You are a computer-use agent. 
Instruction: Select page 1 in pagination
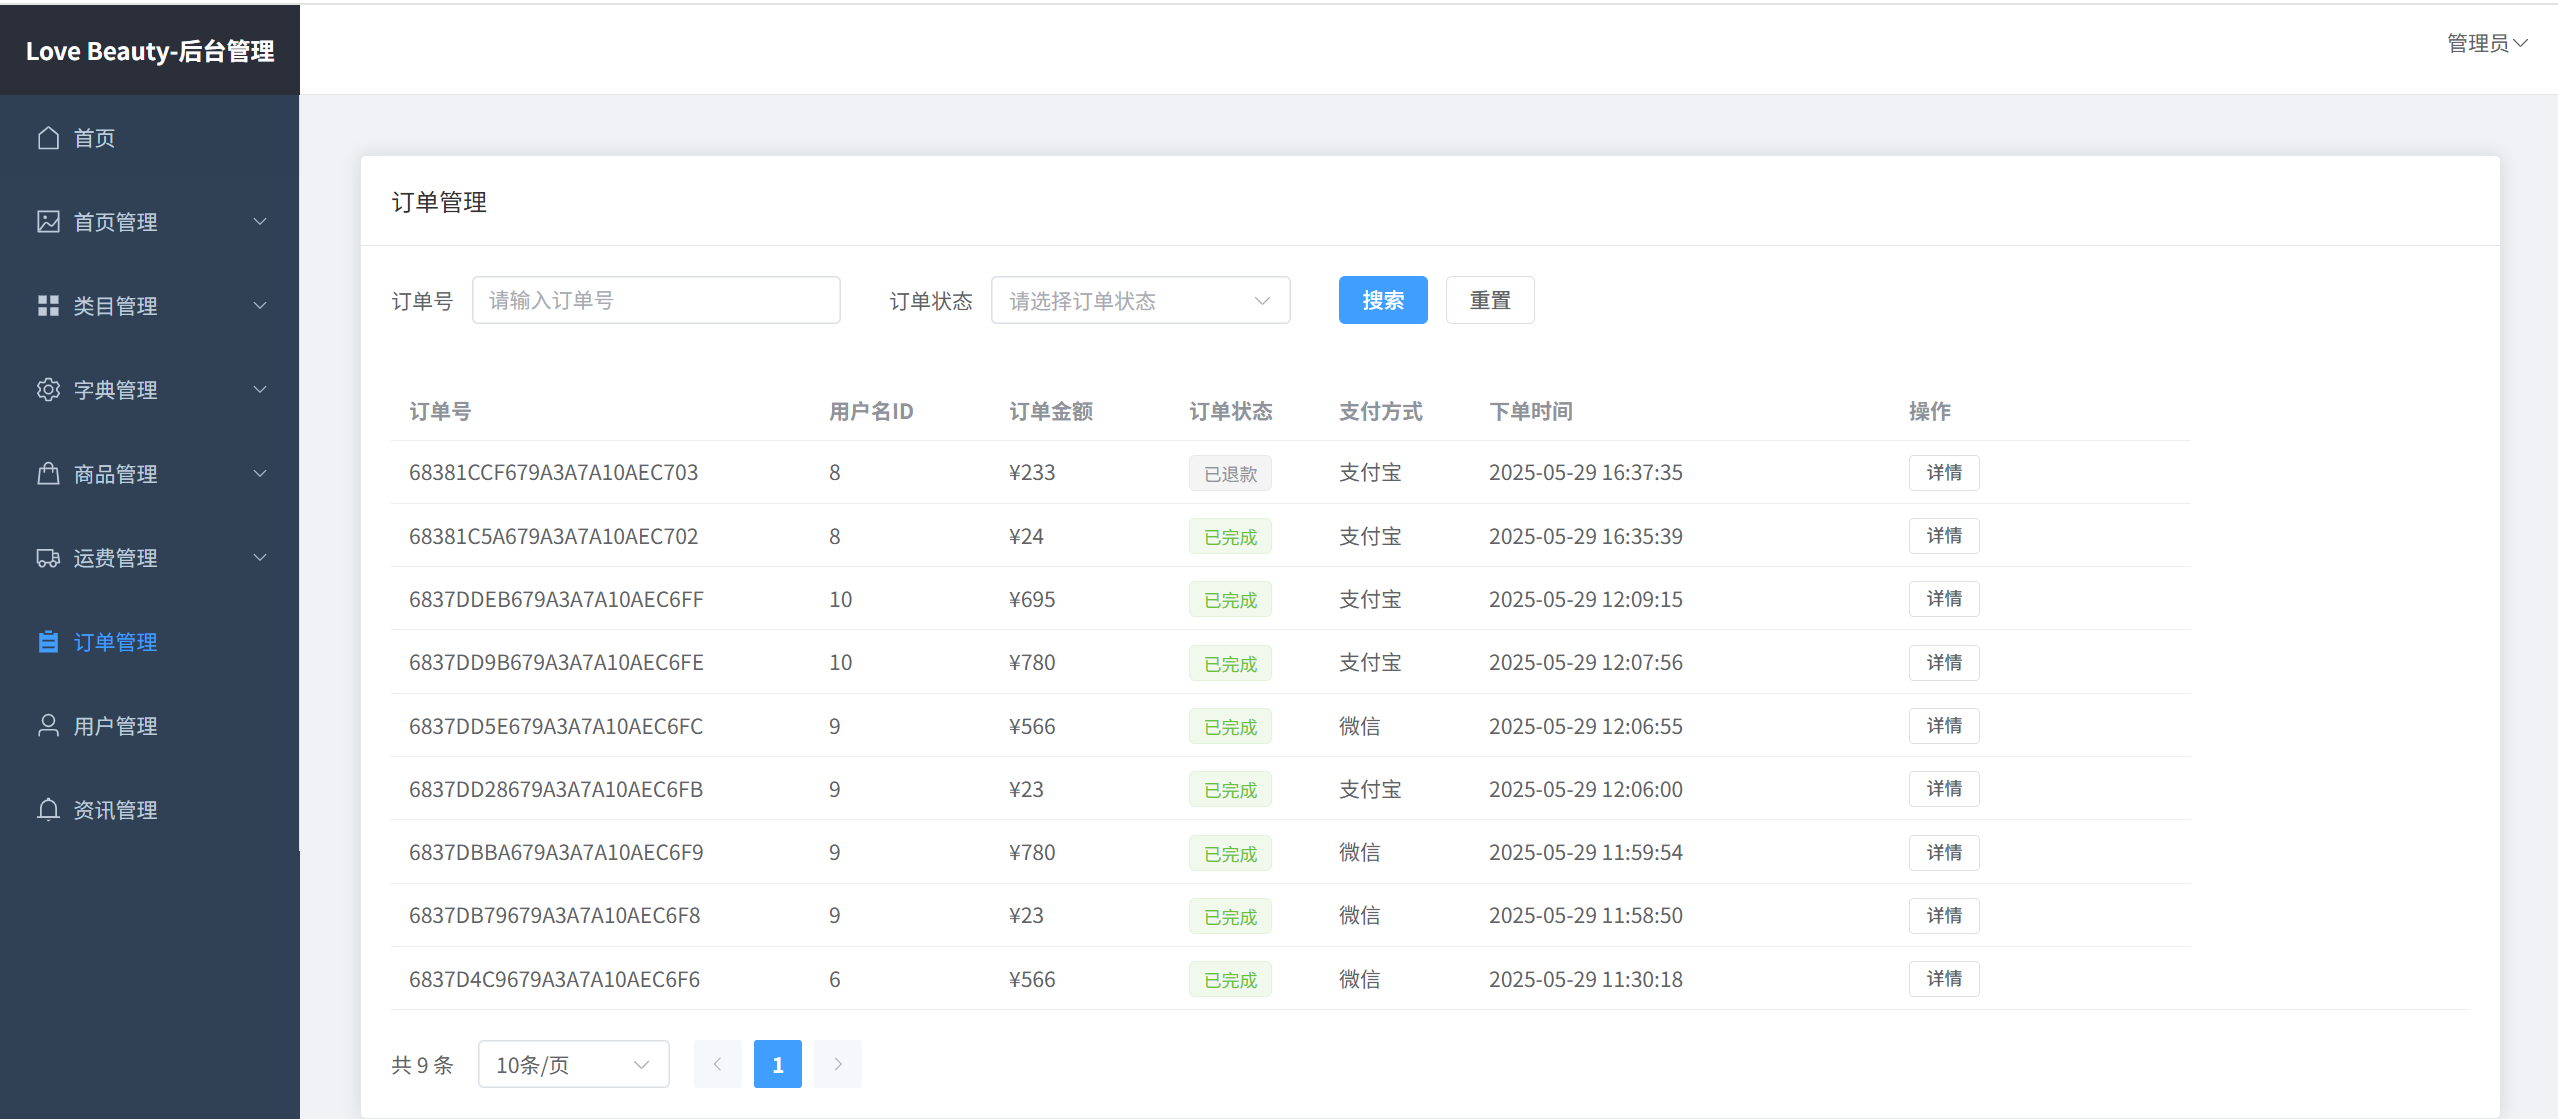[777, 1065]
